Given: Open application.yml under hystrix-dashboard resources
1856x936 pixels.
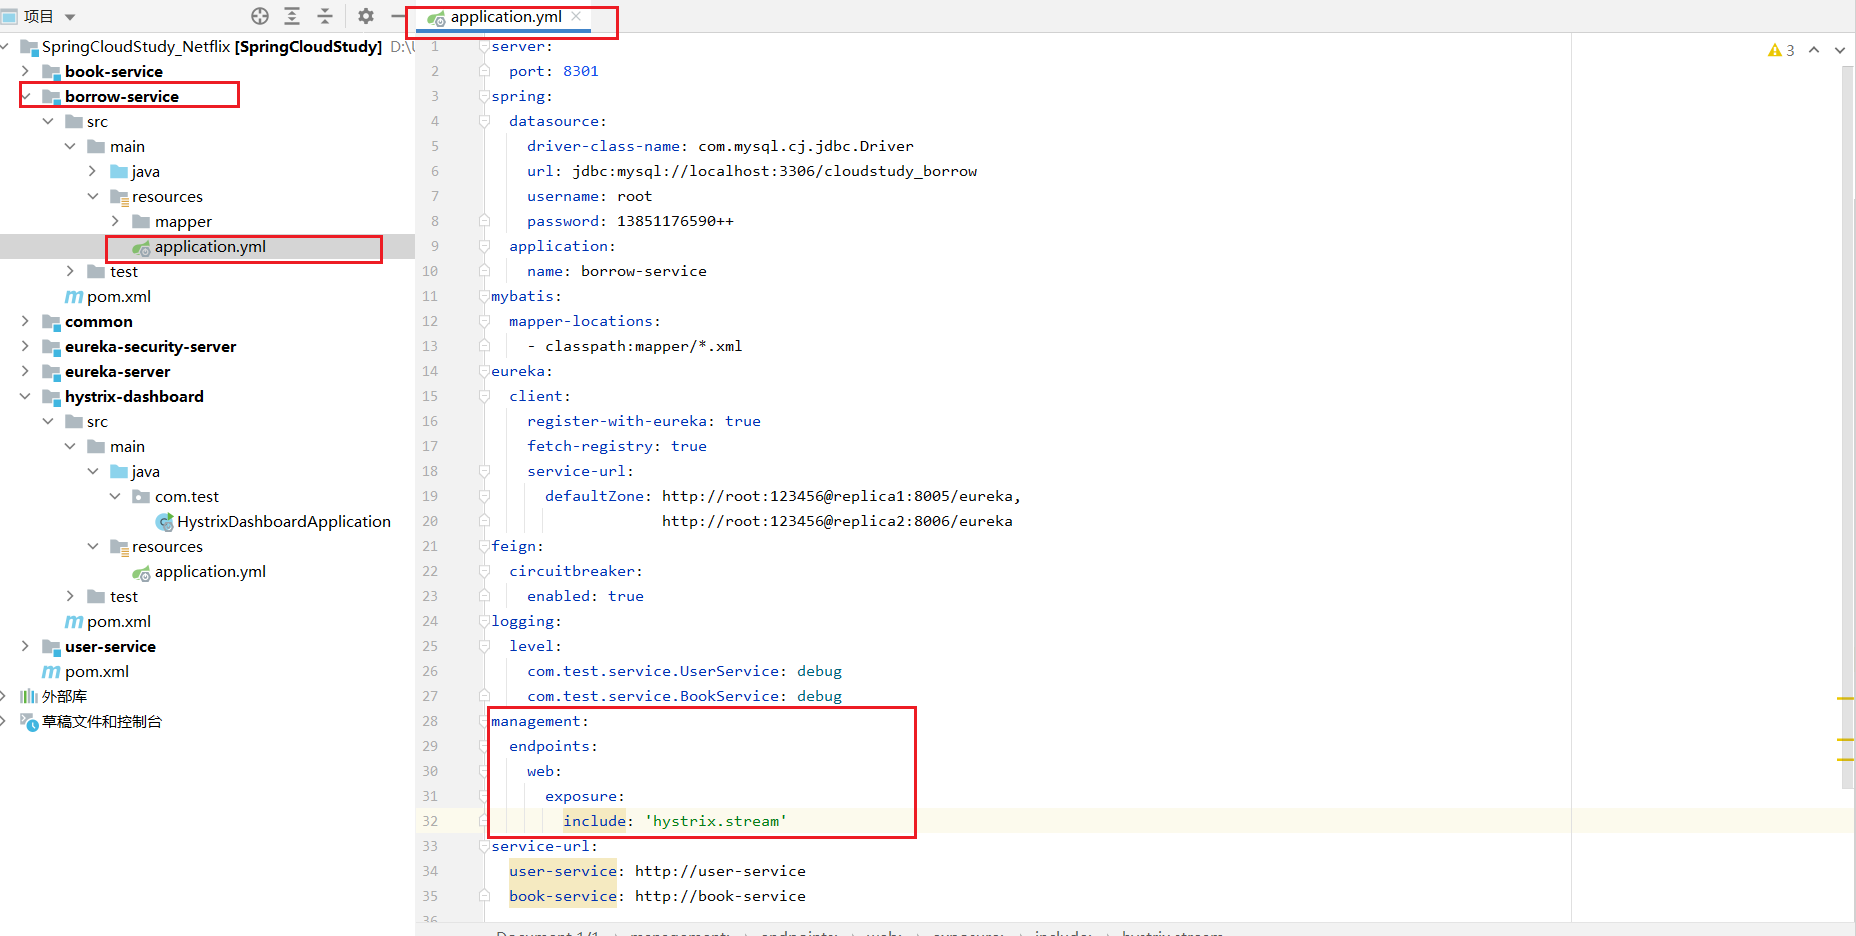Looking at the screenshot, I should 210,571.
